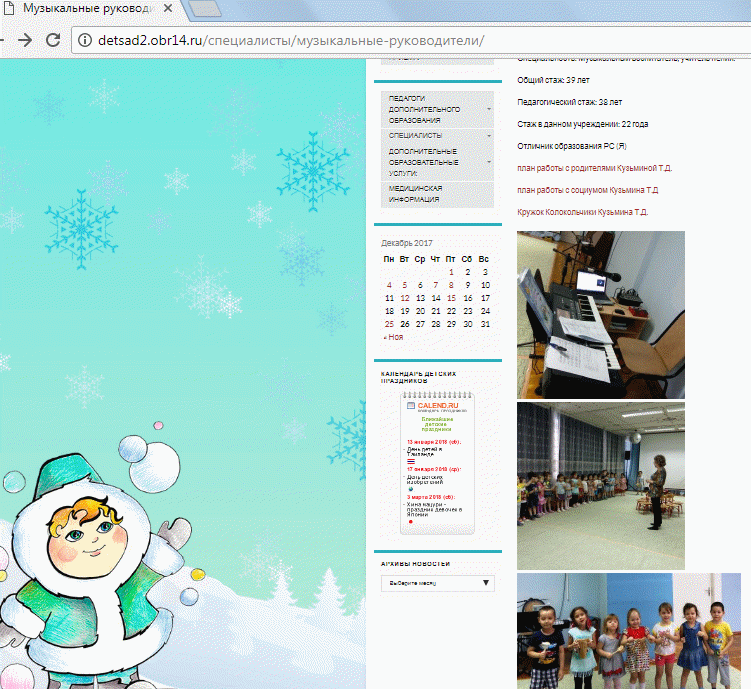Click the Thailand flag icon in calendar widget
Screen dimensions: 751x689
click(x=410, y=462)
